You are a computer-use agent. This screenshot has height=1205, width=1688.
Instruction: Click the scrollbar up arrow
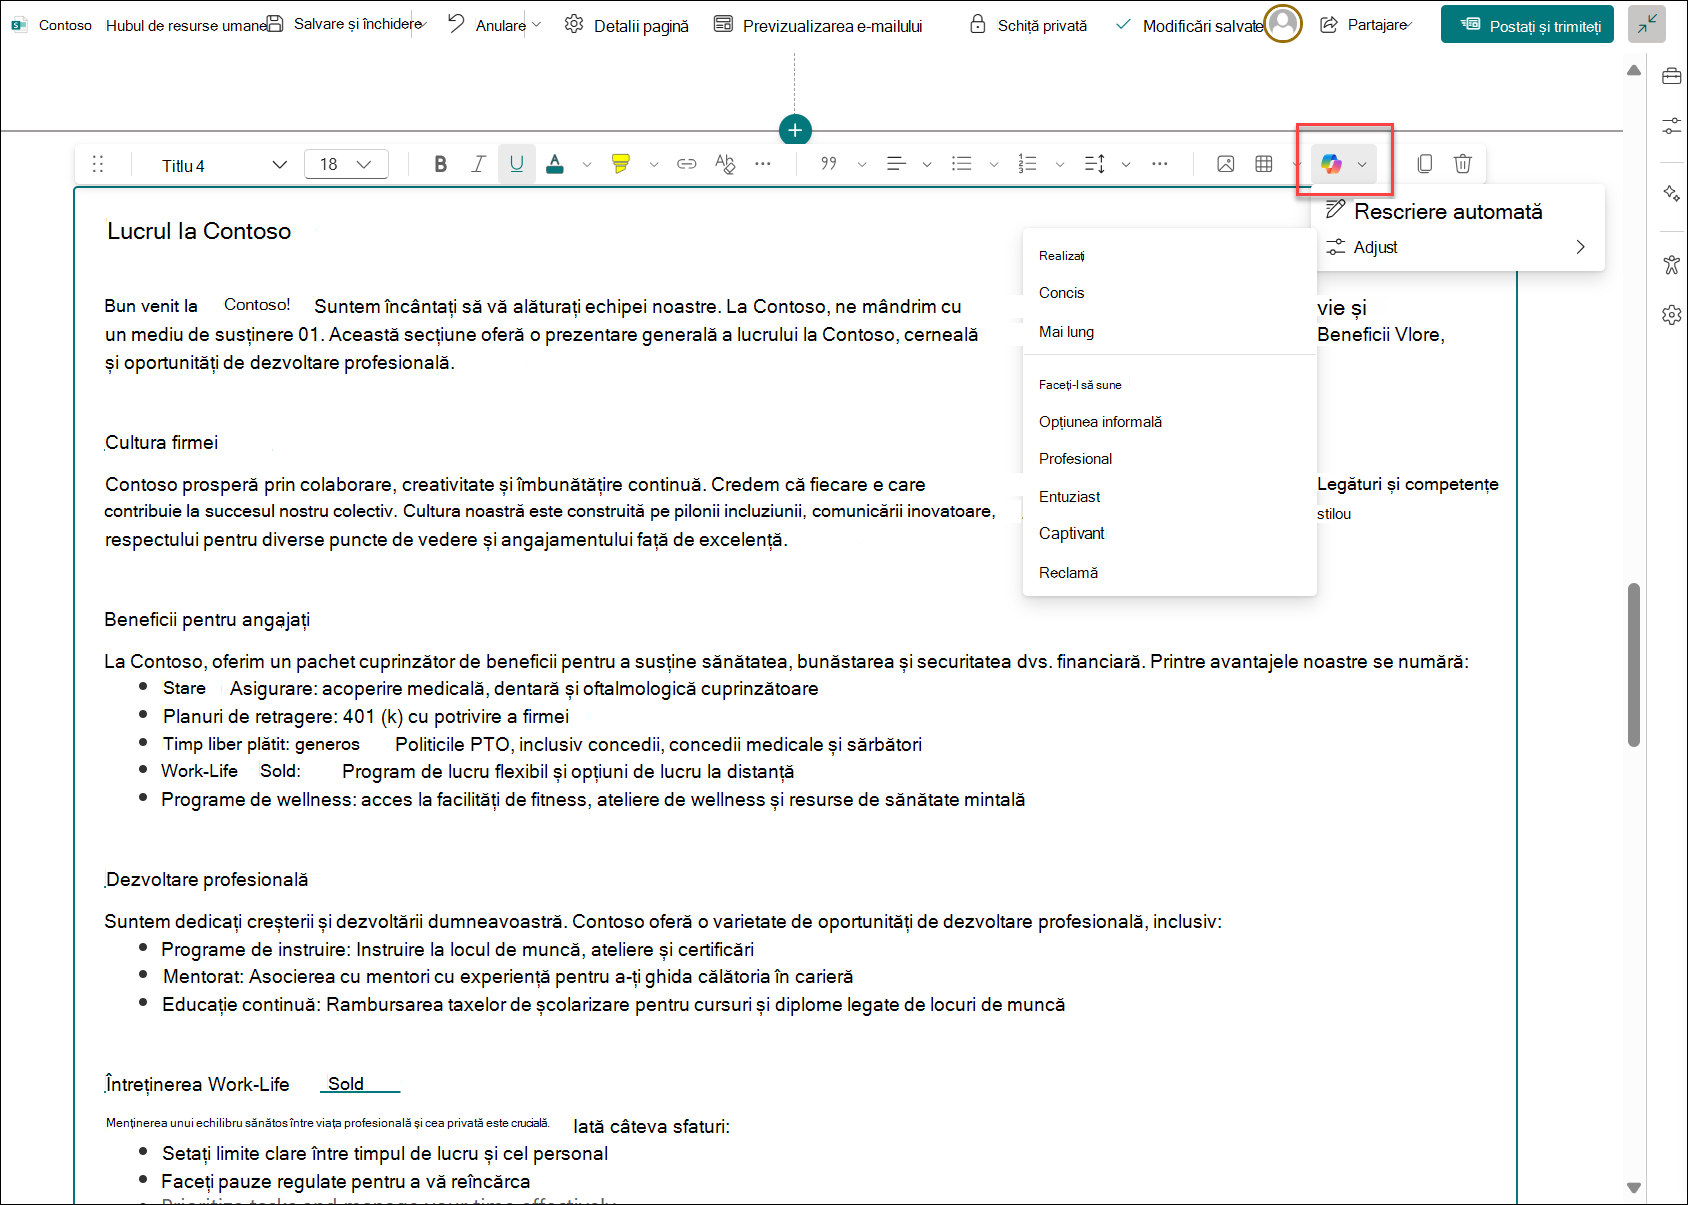pyautogui.click(x=1634, y=70)
